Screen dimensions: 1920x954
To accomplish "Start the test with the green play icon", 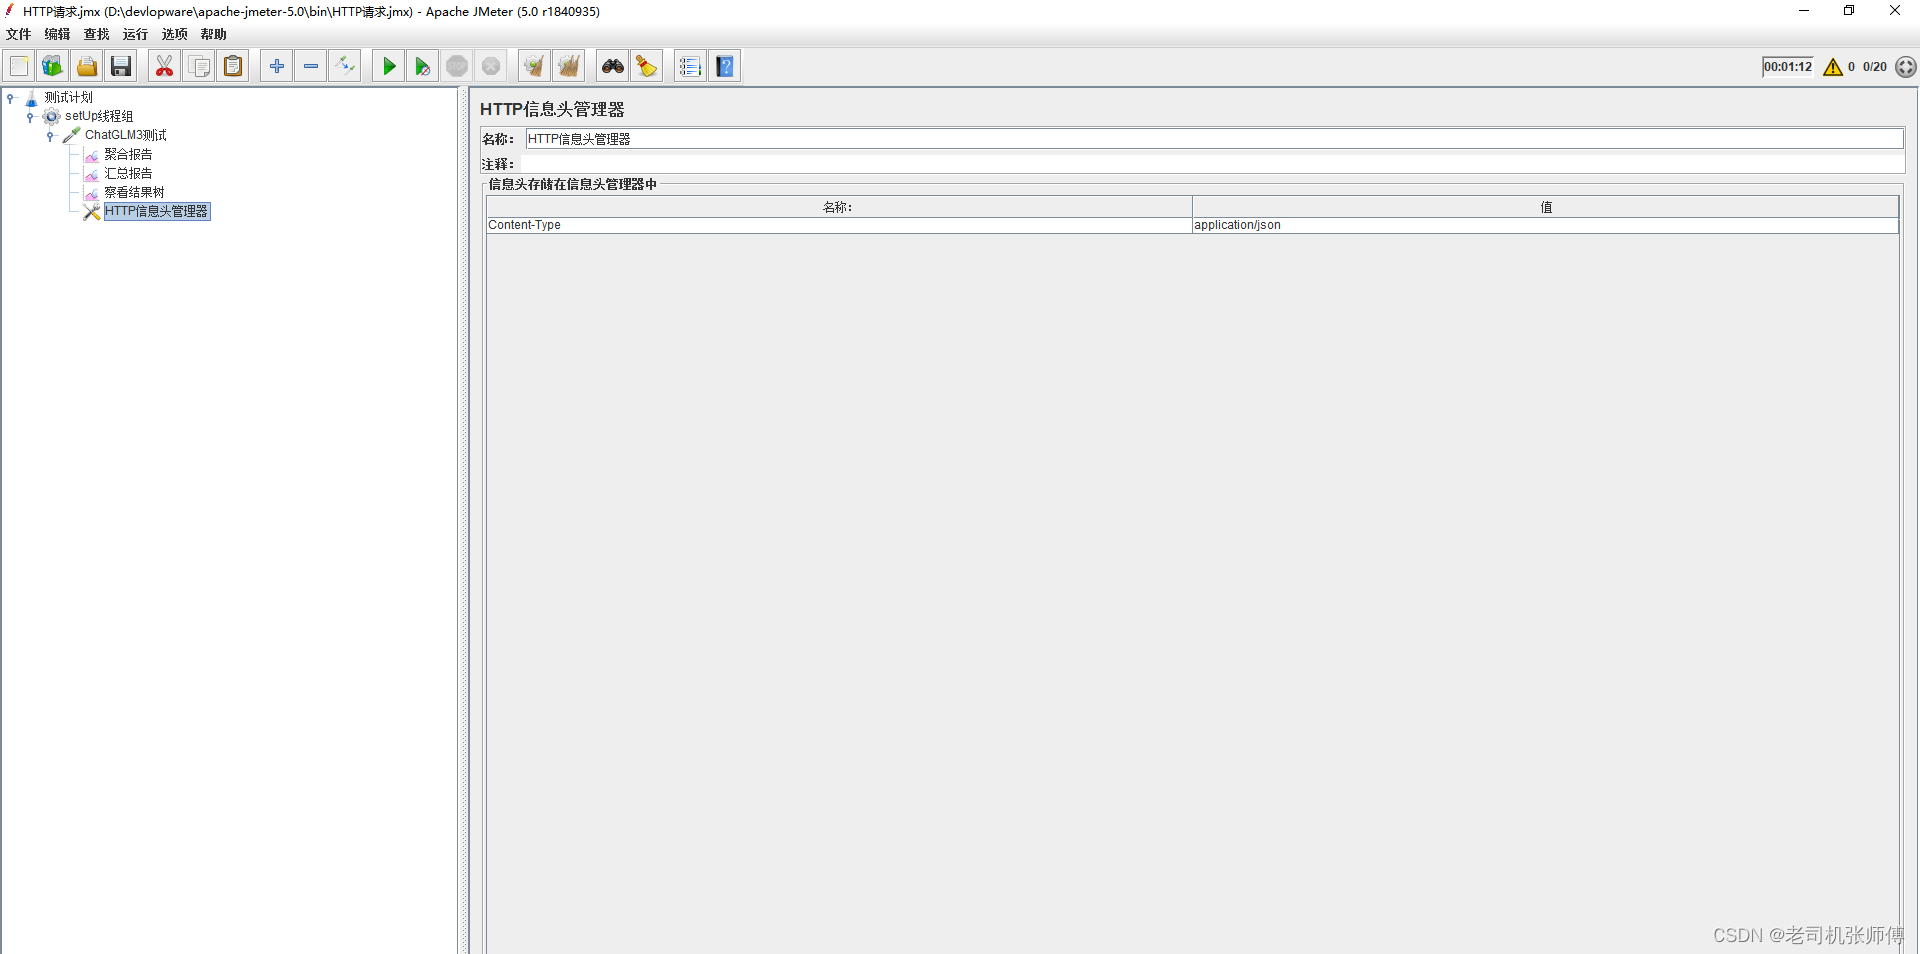I will pyautogui.click(x=389, y=66).
